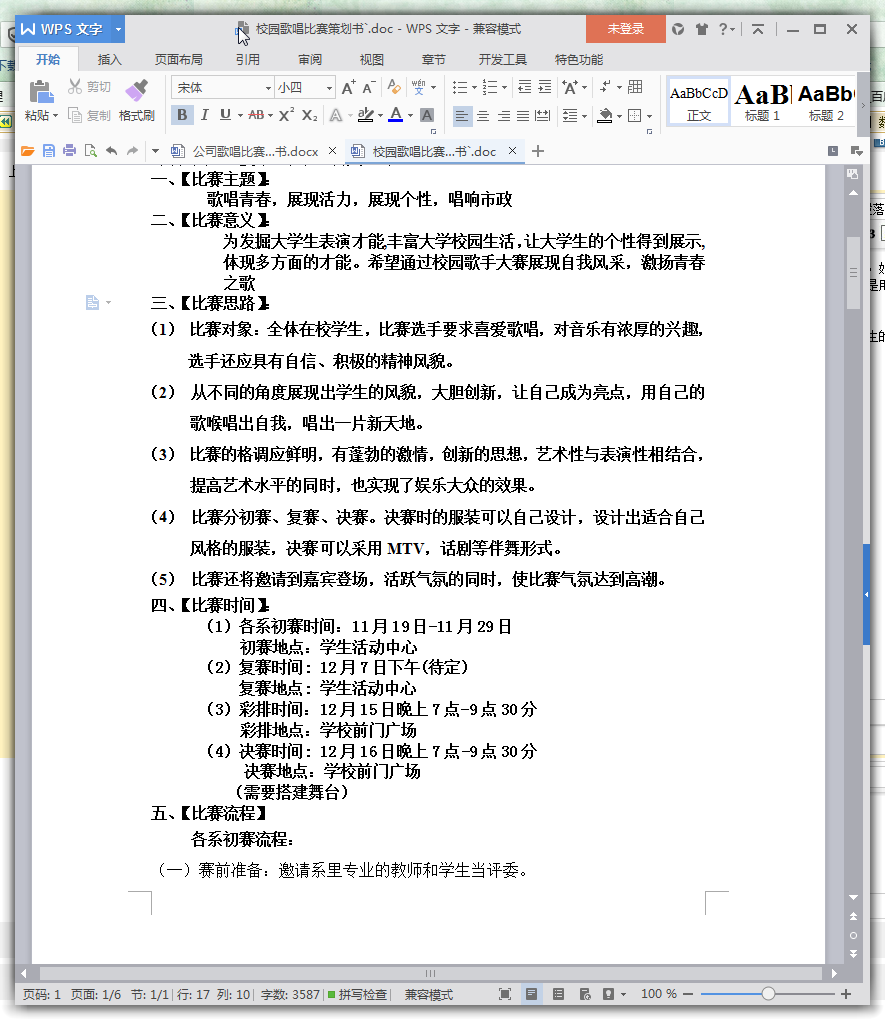The image size is (885, 1020).
Task: Open the numbered list dropdown
Action: (504, 88)
